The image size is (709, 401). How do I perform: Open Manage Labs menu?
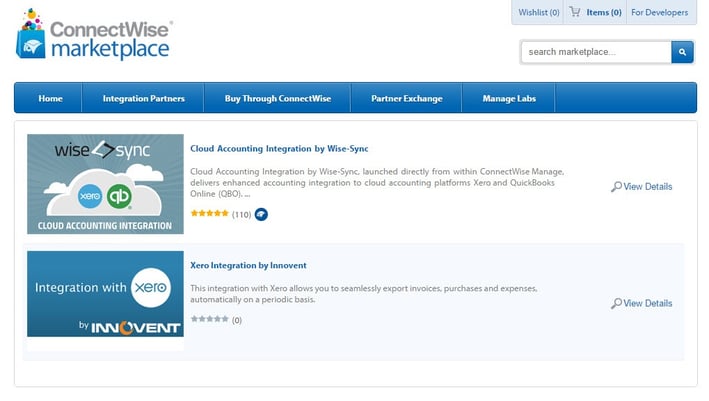tap(509, 98)
